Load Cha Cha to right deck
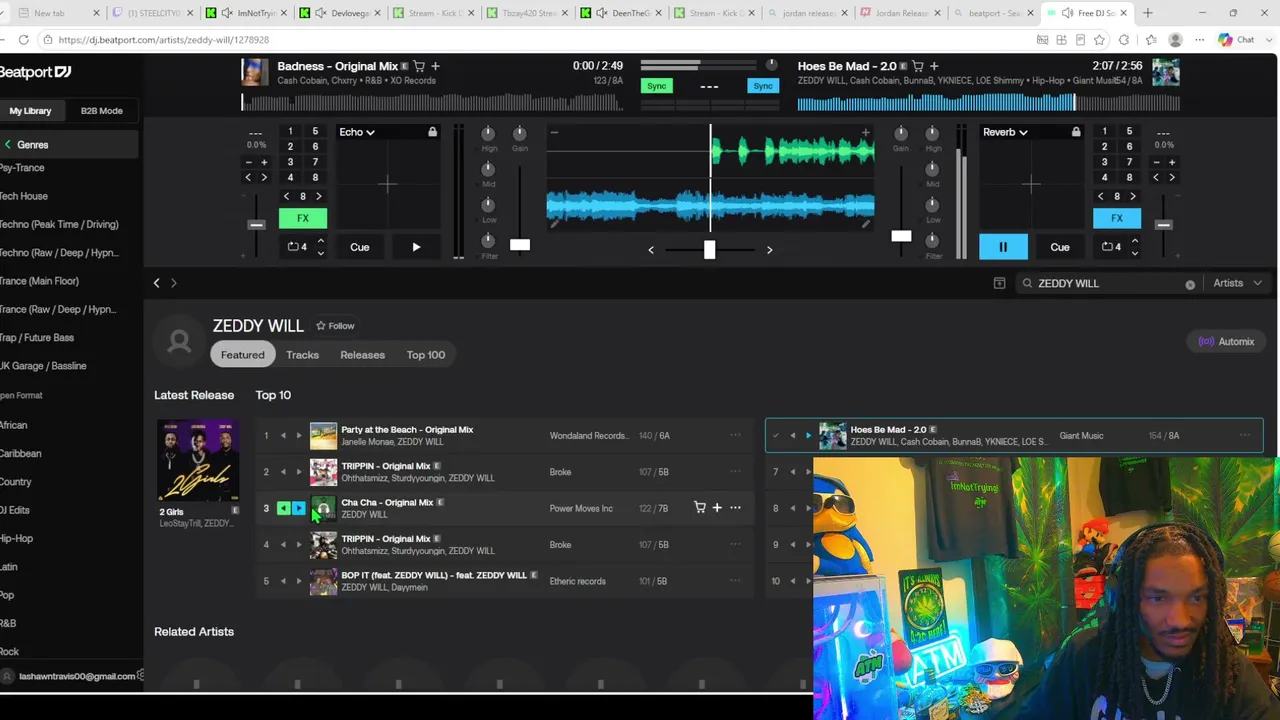 coord(299,509)
